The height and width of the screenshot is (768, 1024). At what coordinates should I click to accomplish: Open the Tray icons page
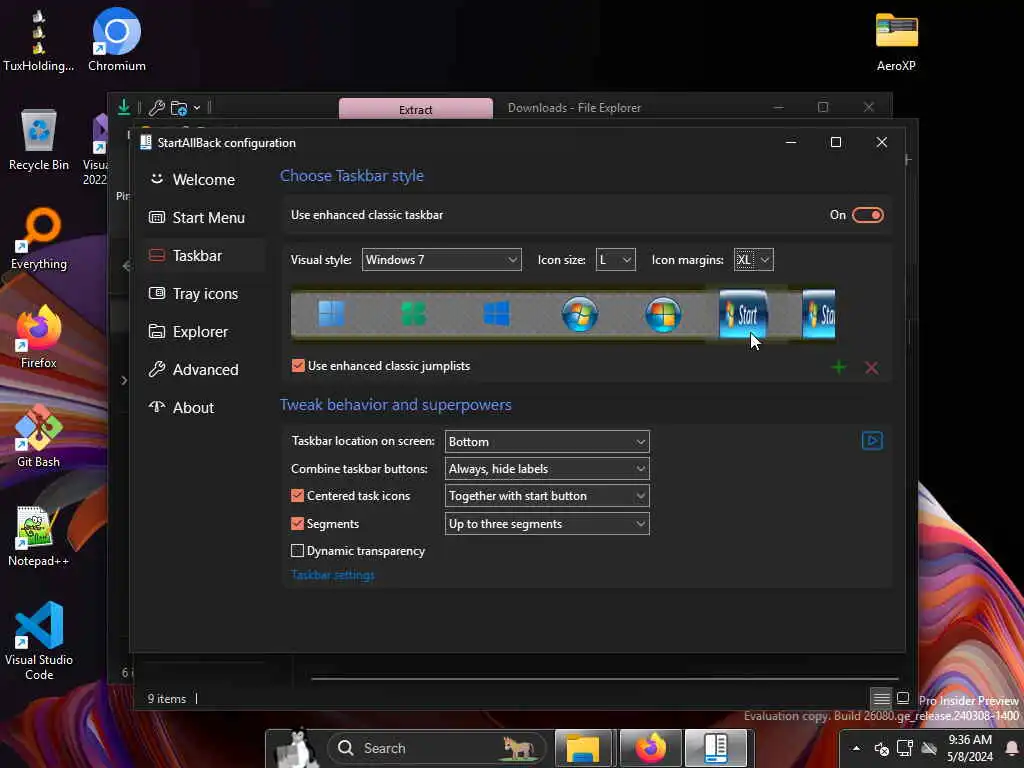[x=204, y=294]
